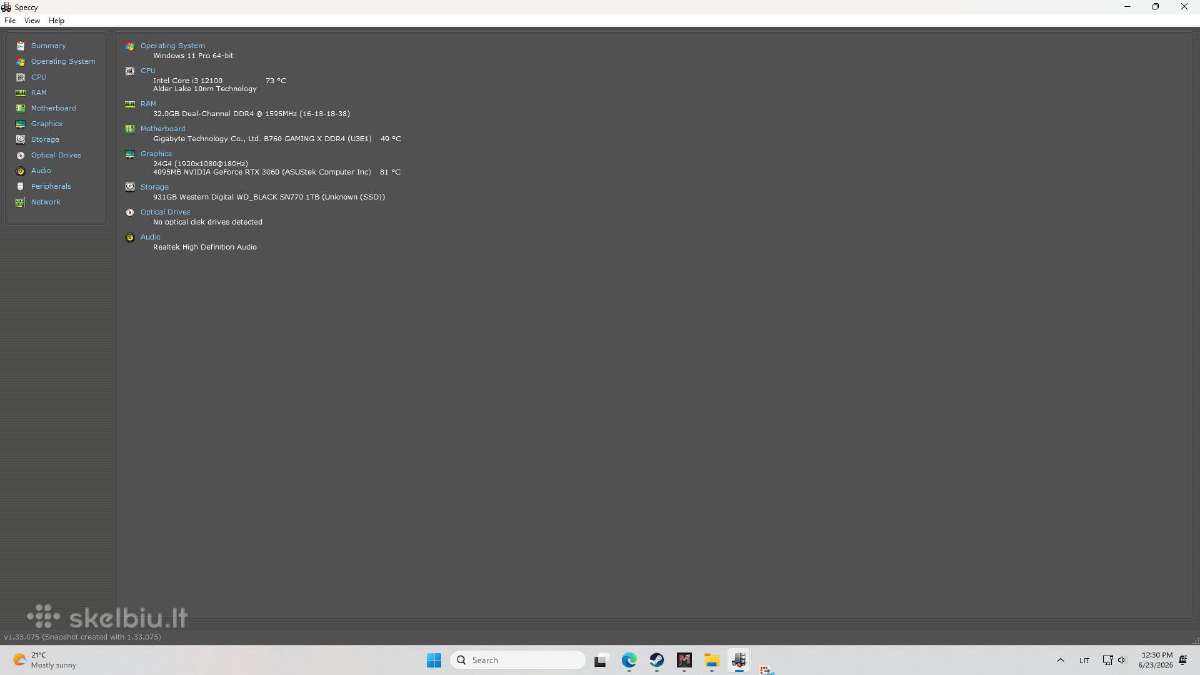Open network and volume quick settings
Image resolution: width=1200 pixels, height=675 pixels.
click(1114, 660)
